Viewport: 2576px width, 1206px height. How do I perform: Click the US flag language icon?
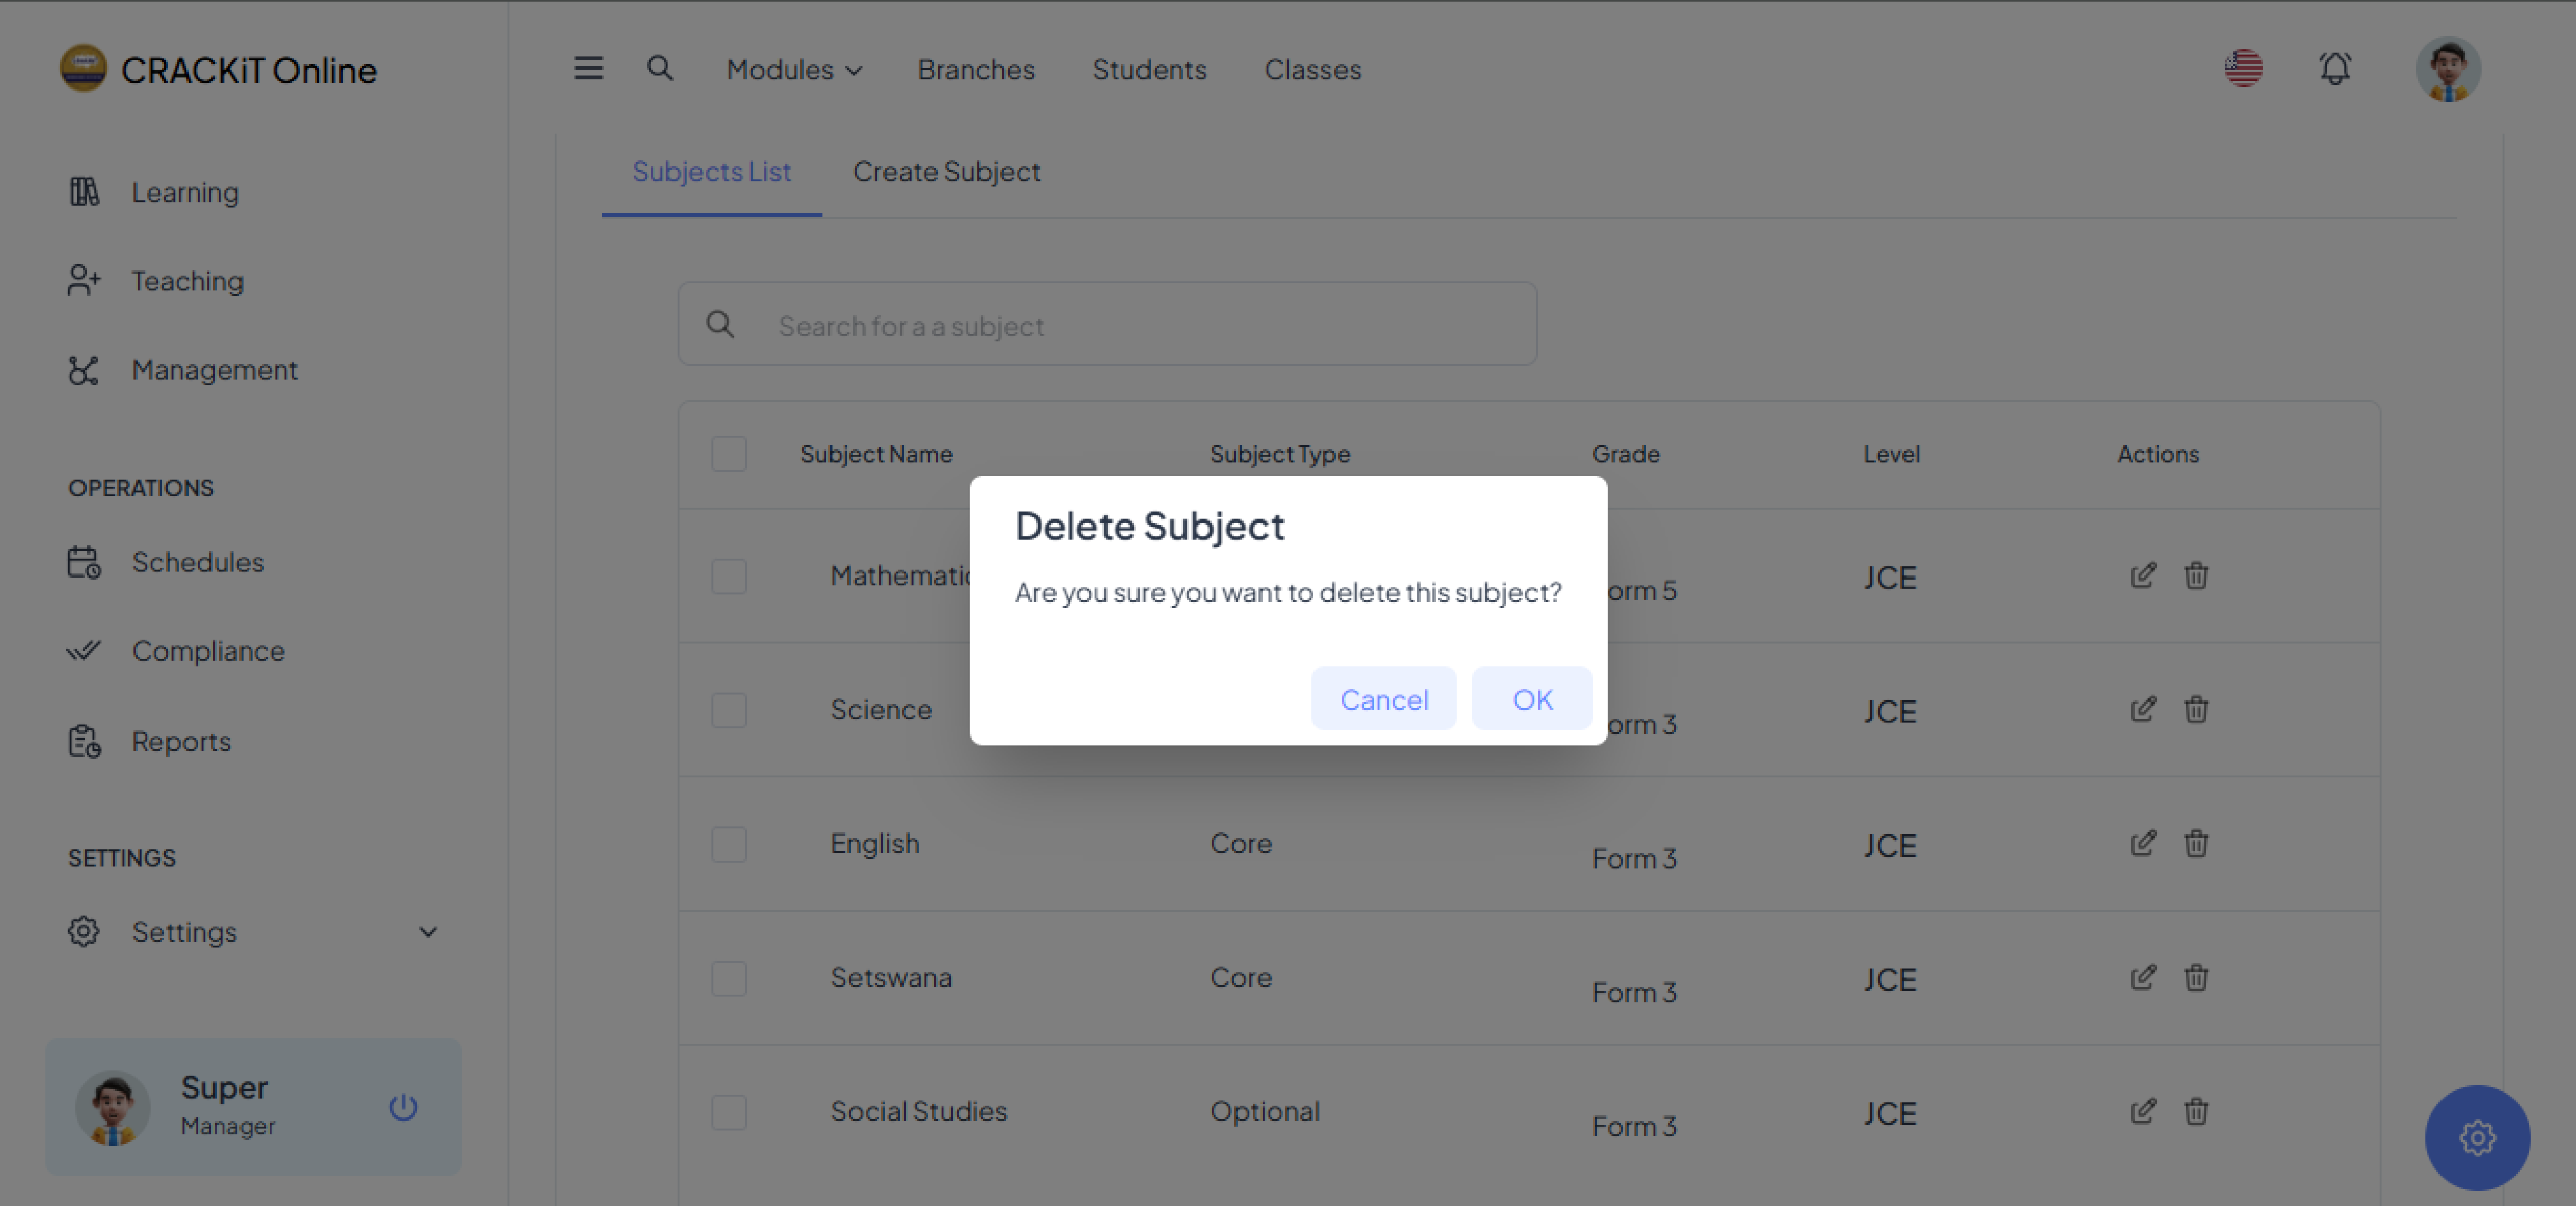(2243, 69)
